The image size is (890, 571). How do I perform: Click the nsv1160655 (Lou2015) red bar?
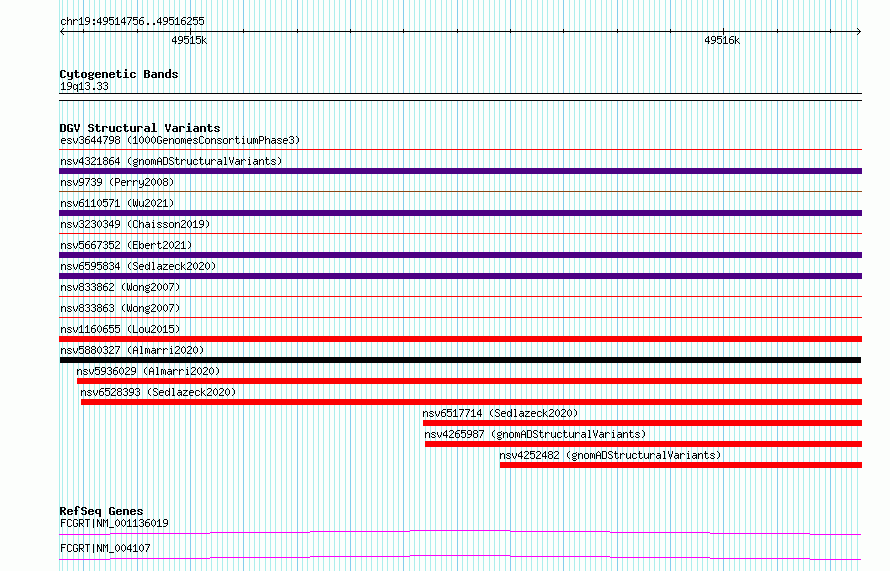point(460,339)
